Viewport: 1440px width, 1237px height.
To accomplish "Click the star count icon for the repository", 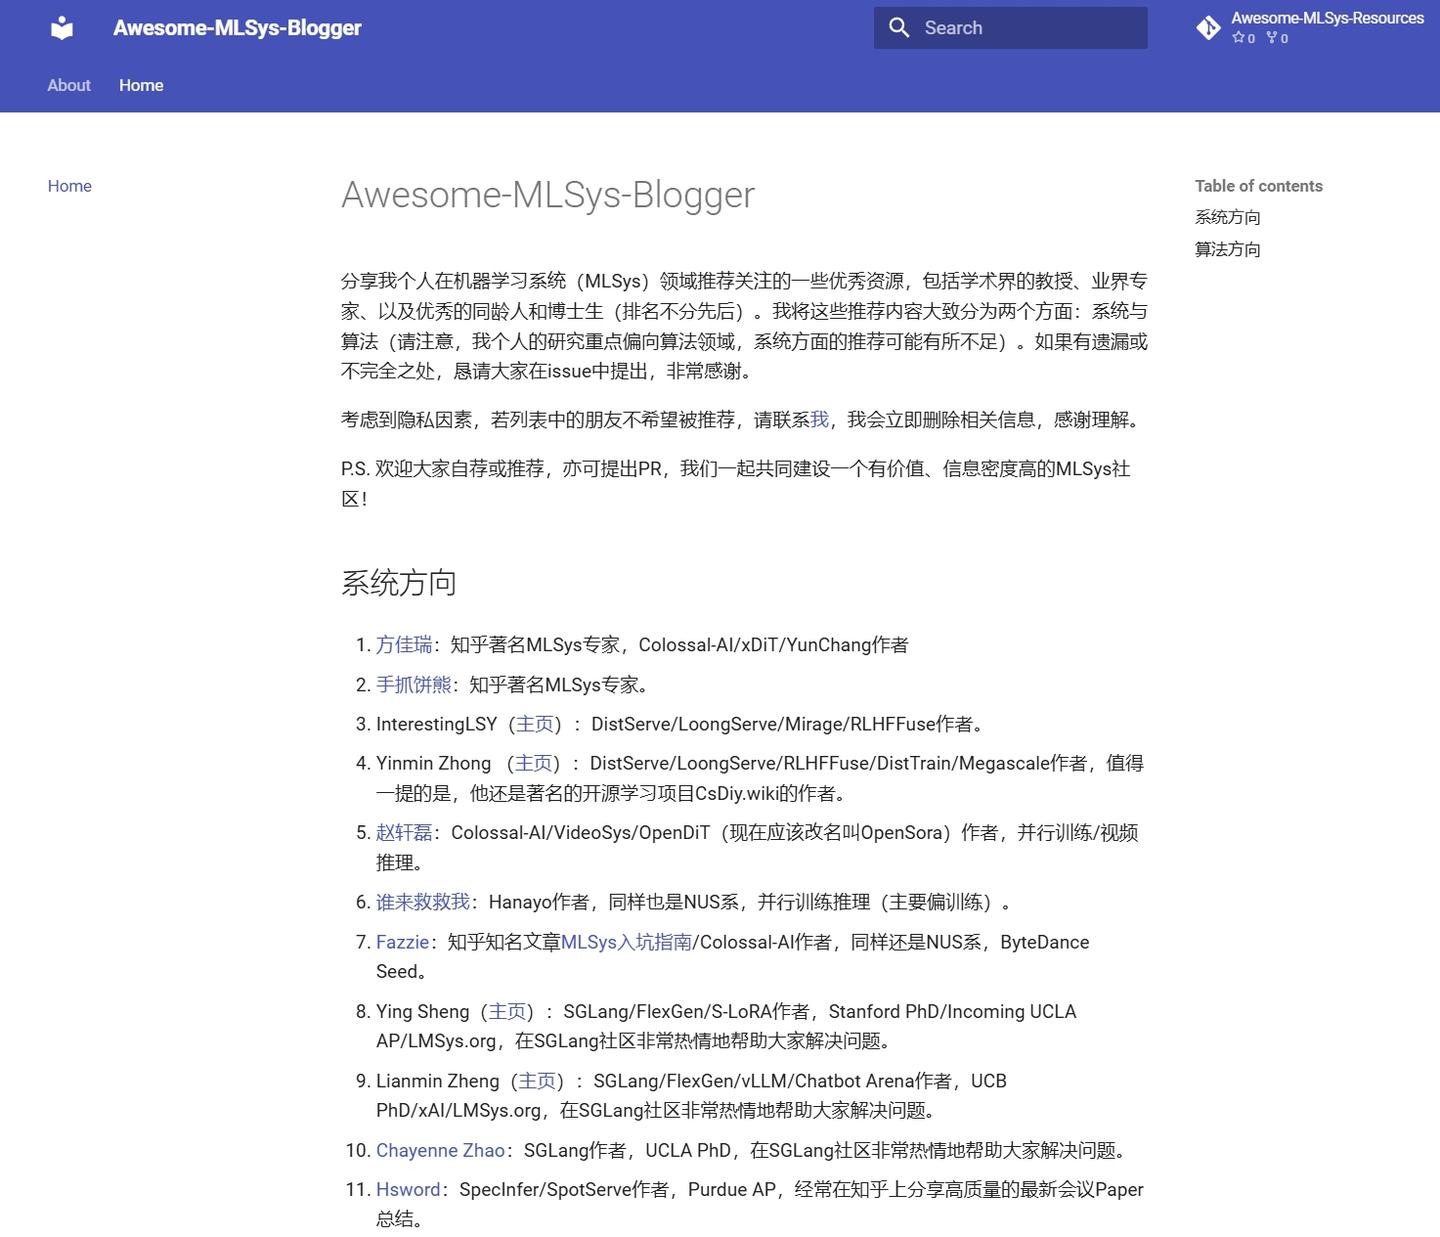I will coord(1240,37).
